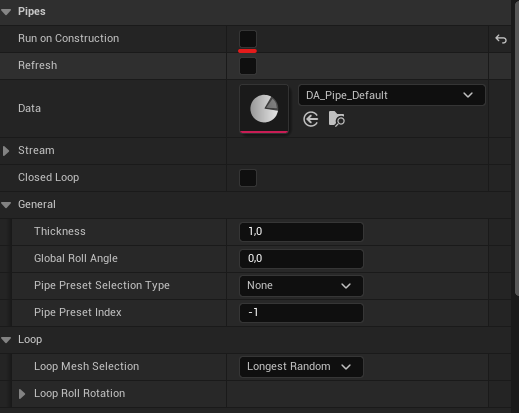Select the Data property label

[29, 108]
